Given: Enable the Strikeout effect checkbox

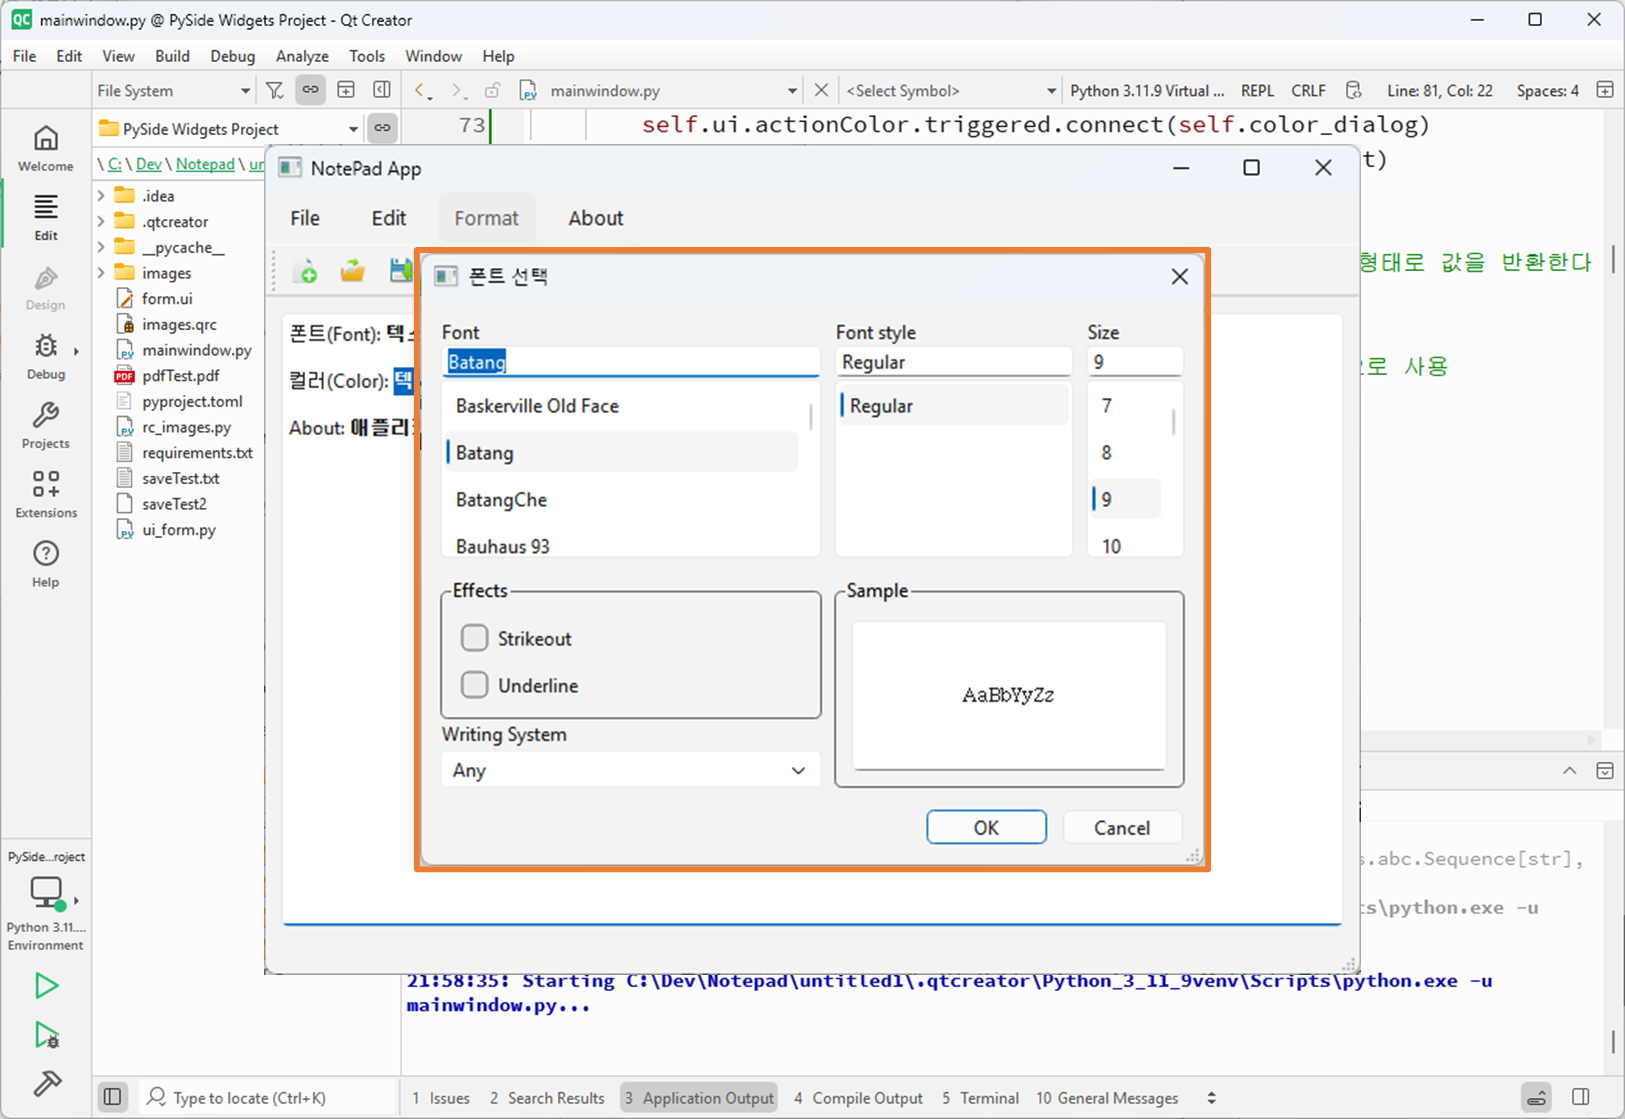Looking at the screenshot, I should tap(475, 638).
